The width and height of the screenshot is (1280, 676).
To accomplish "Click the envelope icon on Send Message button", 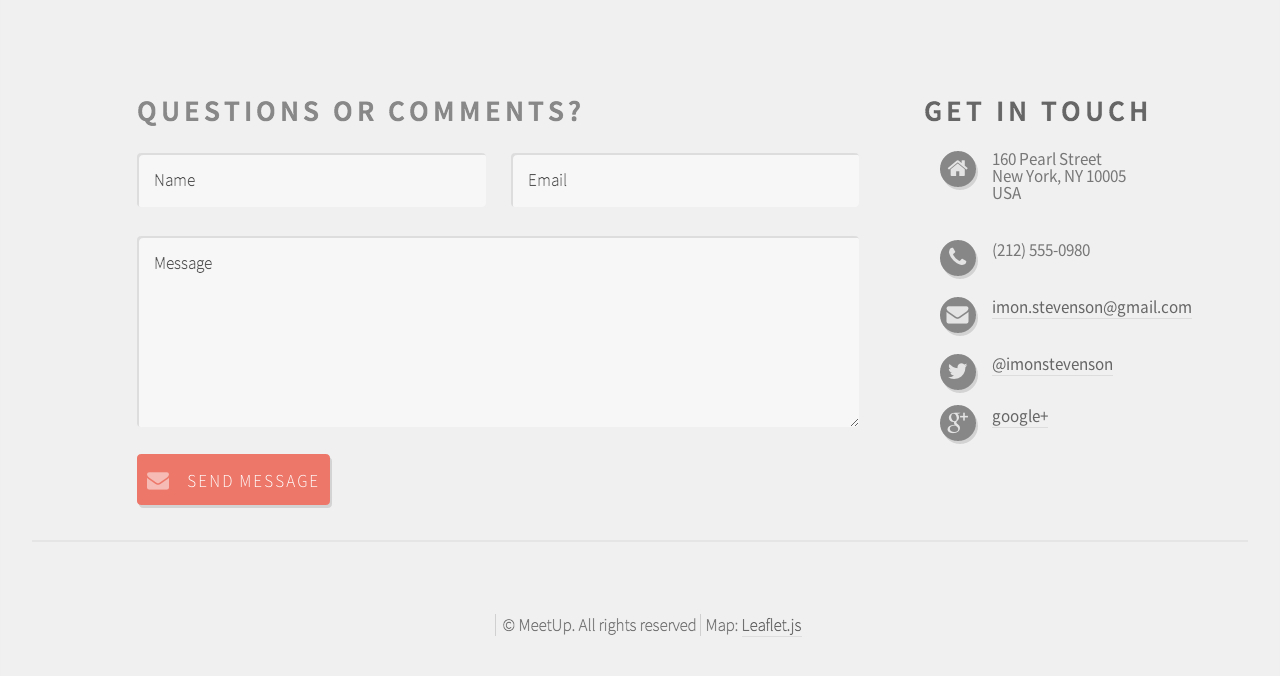I will [158, 481].
